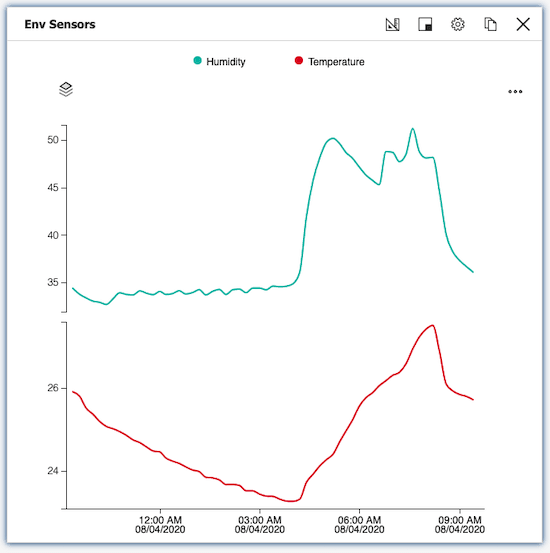
Task: Click the humidity axis value 50
Action: (53, 140)
